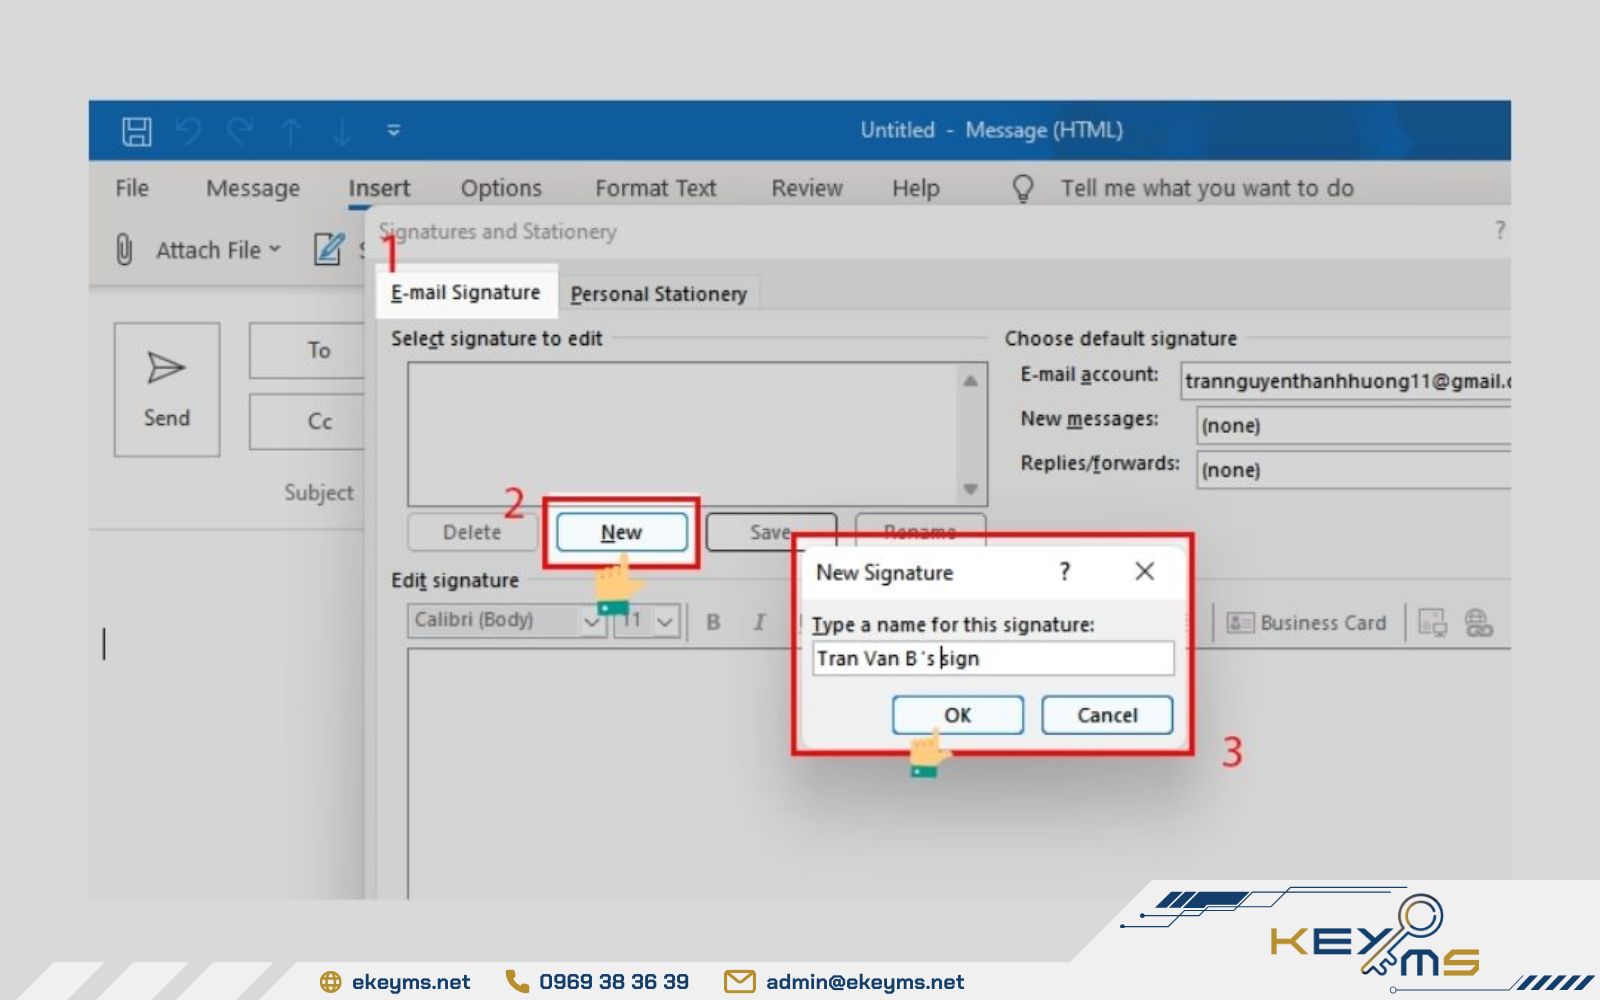Click the Tell me lightbulb icon
Screen dimensions: 1600x1000
coord(1023,188)
